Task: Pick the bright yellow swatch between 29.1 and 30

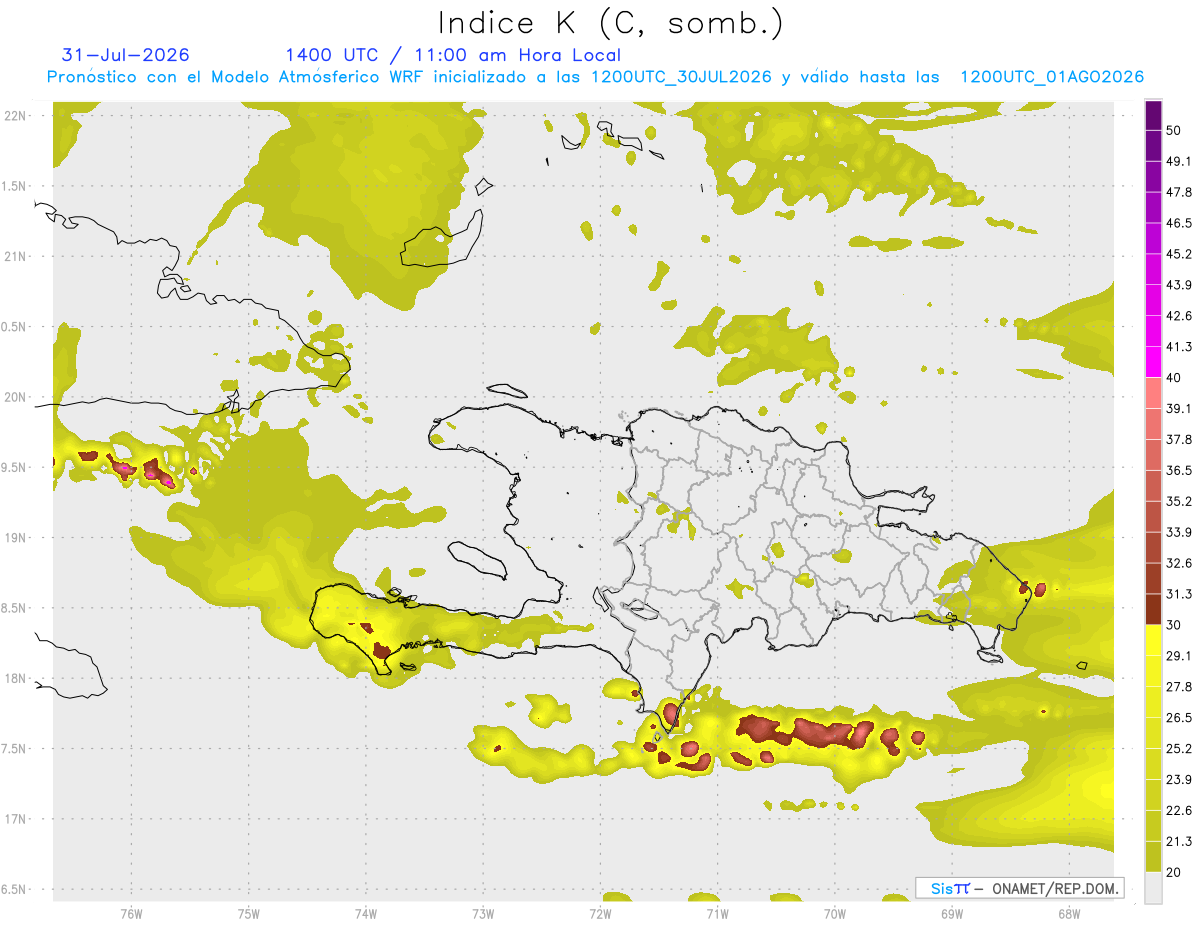Action: point(1153,640)
